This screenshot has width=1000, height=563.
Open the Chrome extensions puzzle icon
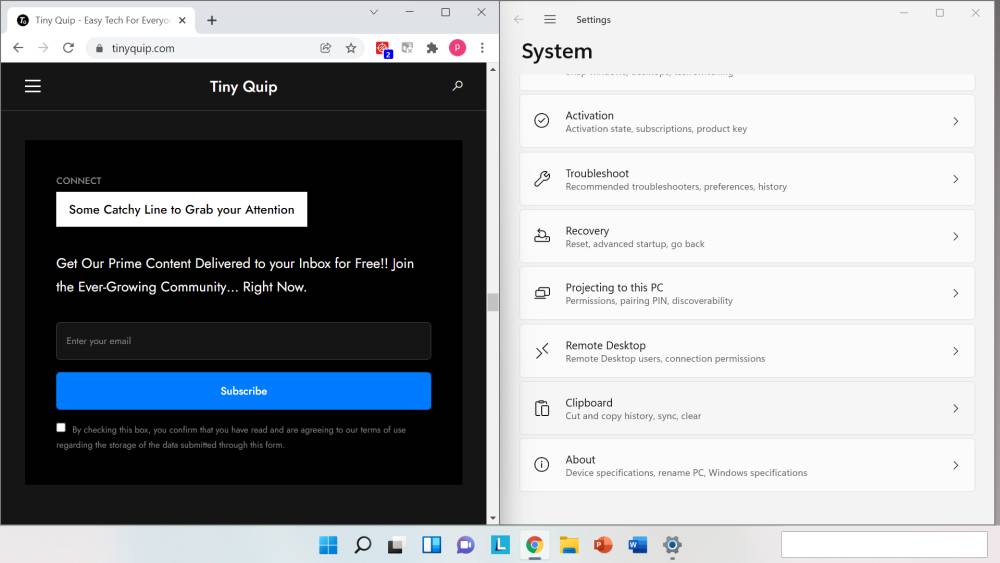coord(432,48)
